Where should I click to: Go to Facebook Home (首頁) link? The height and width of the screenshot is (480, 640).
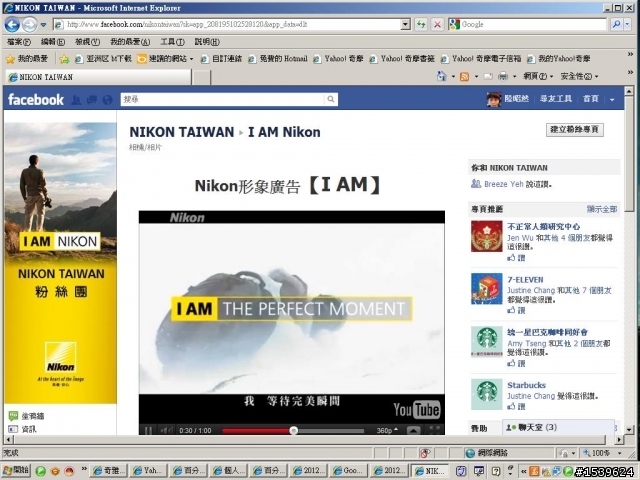591,99
